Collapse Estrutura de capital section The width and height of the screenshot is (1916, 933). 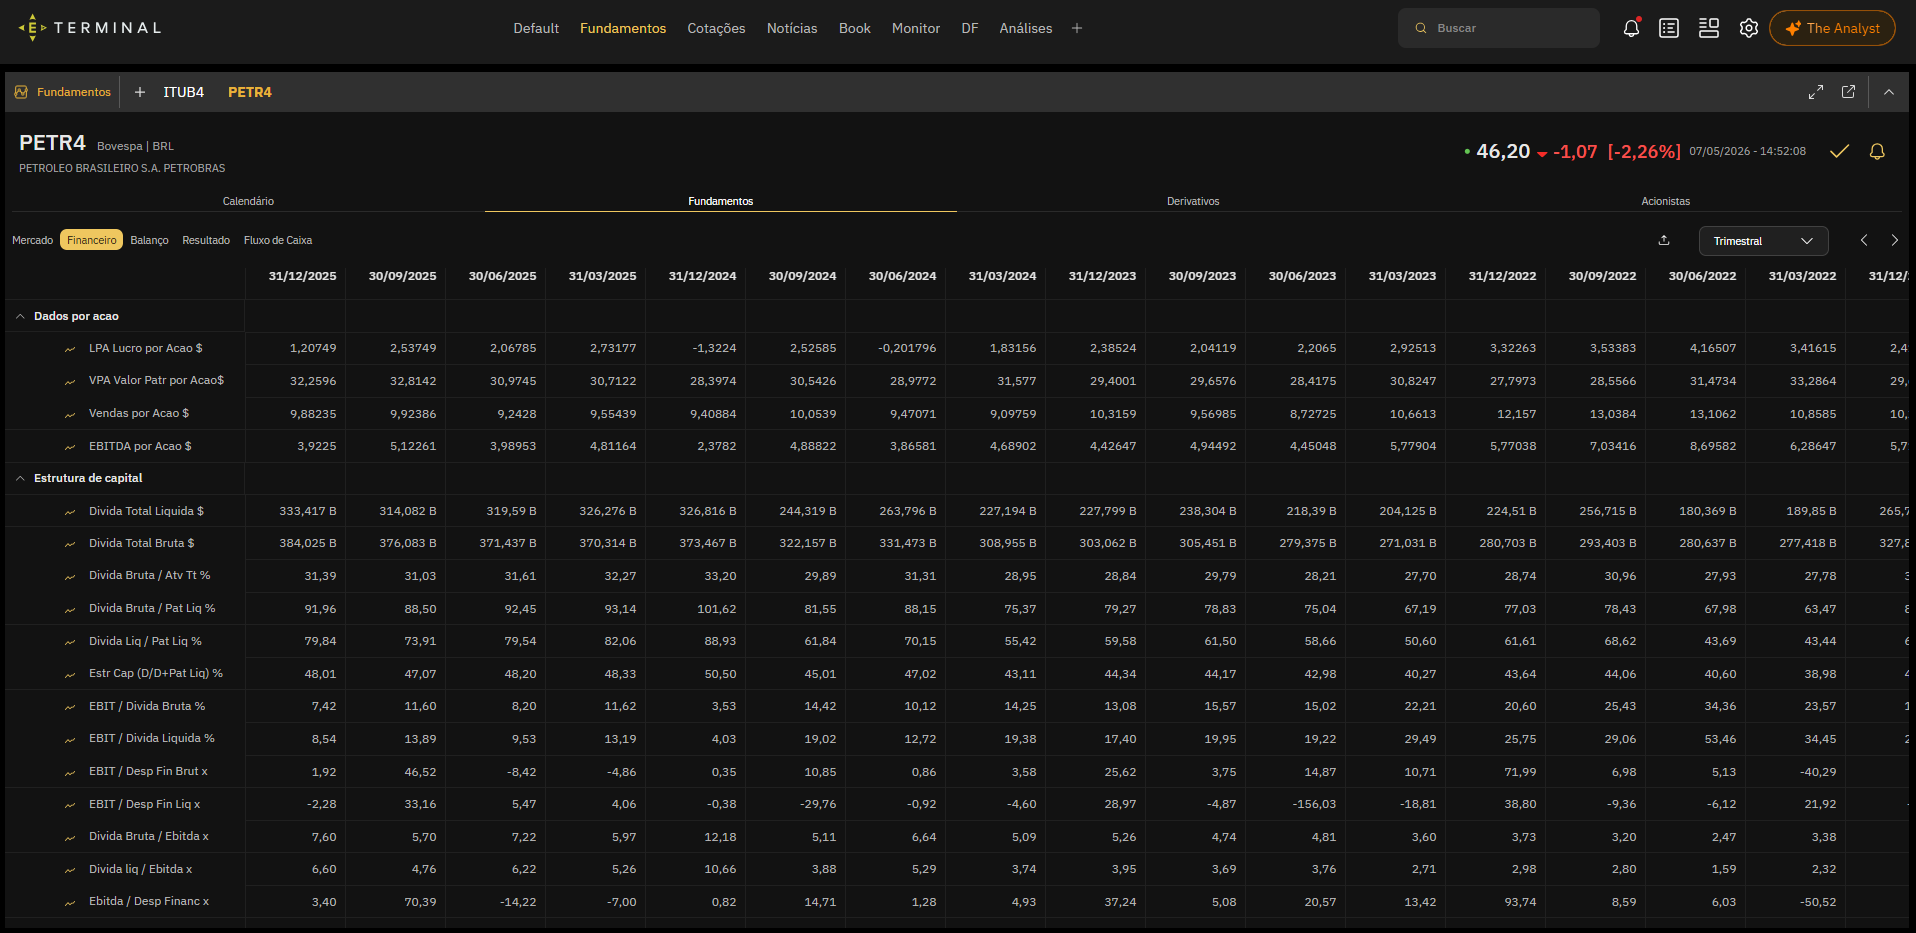pyautogui.click(x=20, y=478)
